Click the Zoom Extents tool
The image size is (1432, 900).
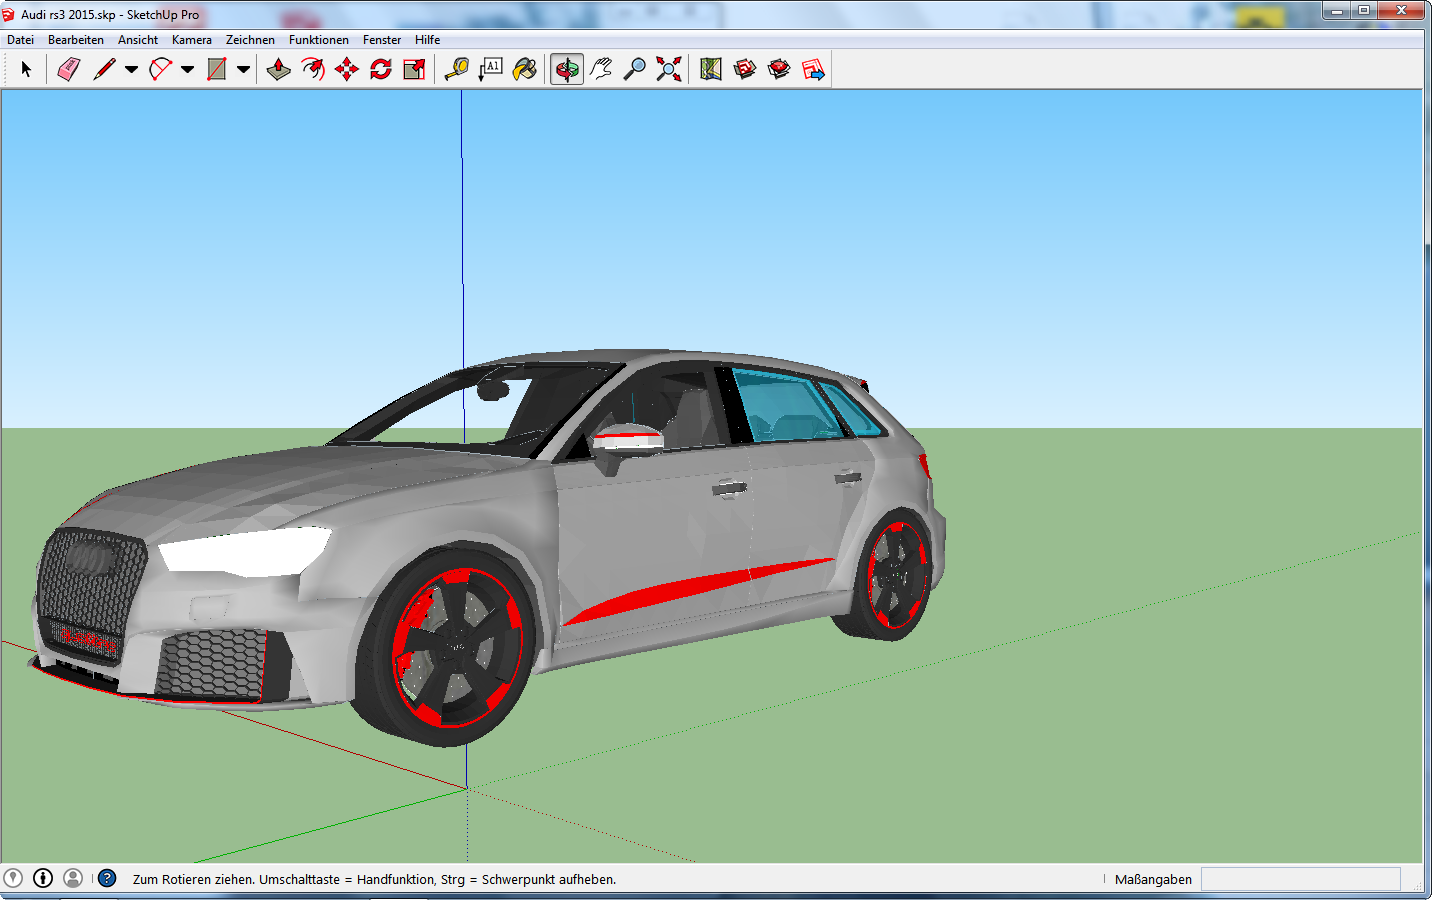(x=669, y=69)
